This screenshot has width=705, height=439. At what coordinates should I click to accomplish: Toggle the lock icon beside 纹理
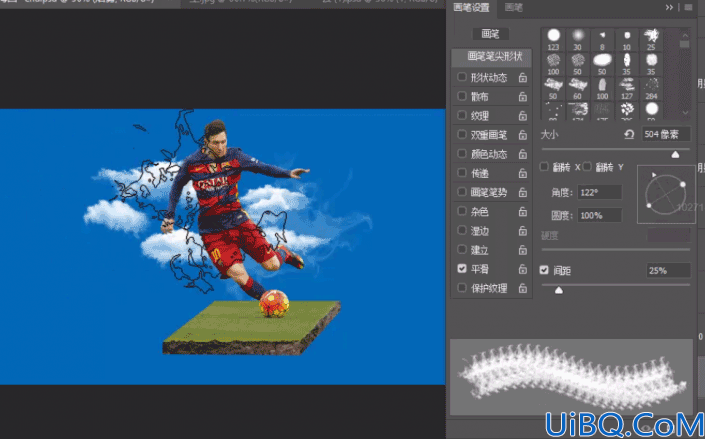[522, 116]
